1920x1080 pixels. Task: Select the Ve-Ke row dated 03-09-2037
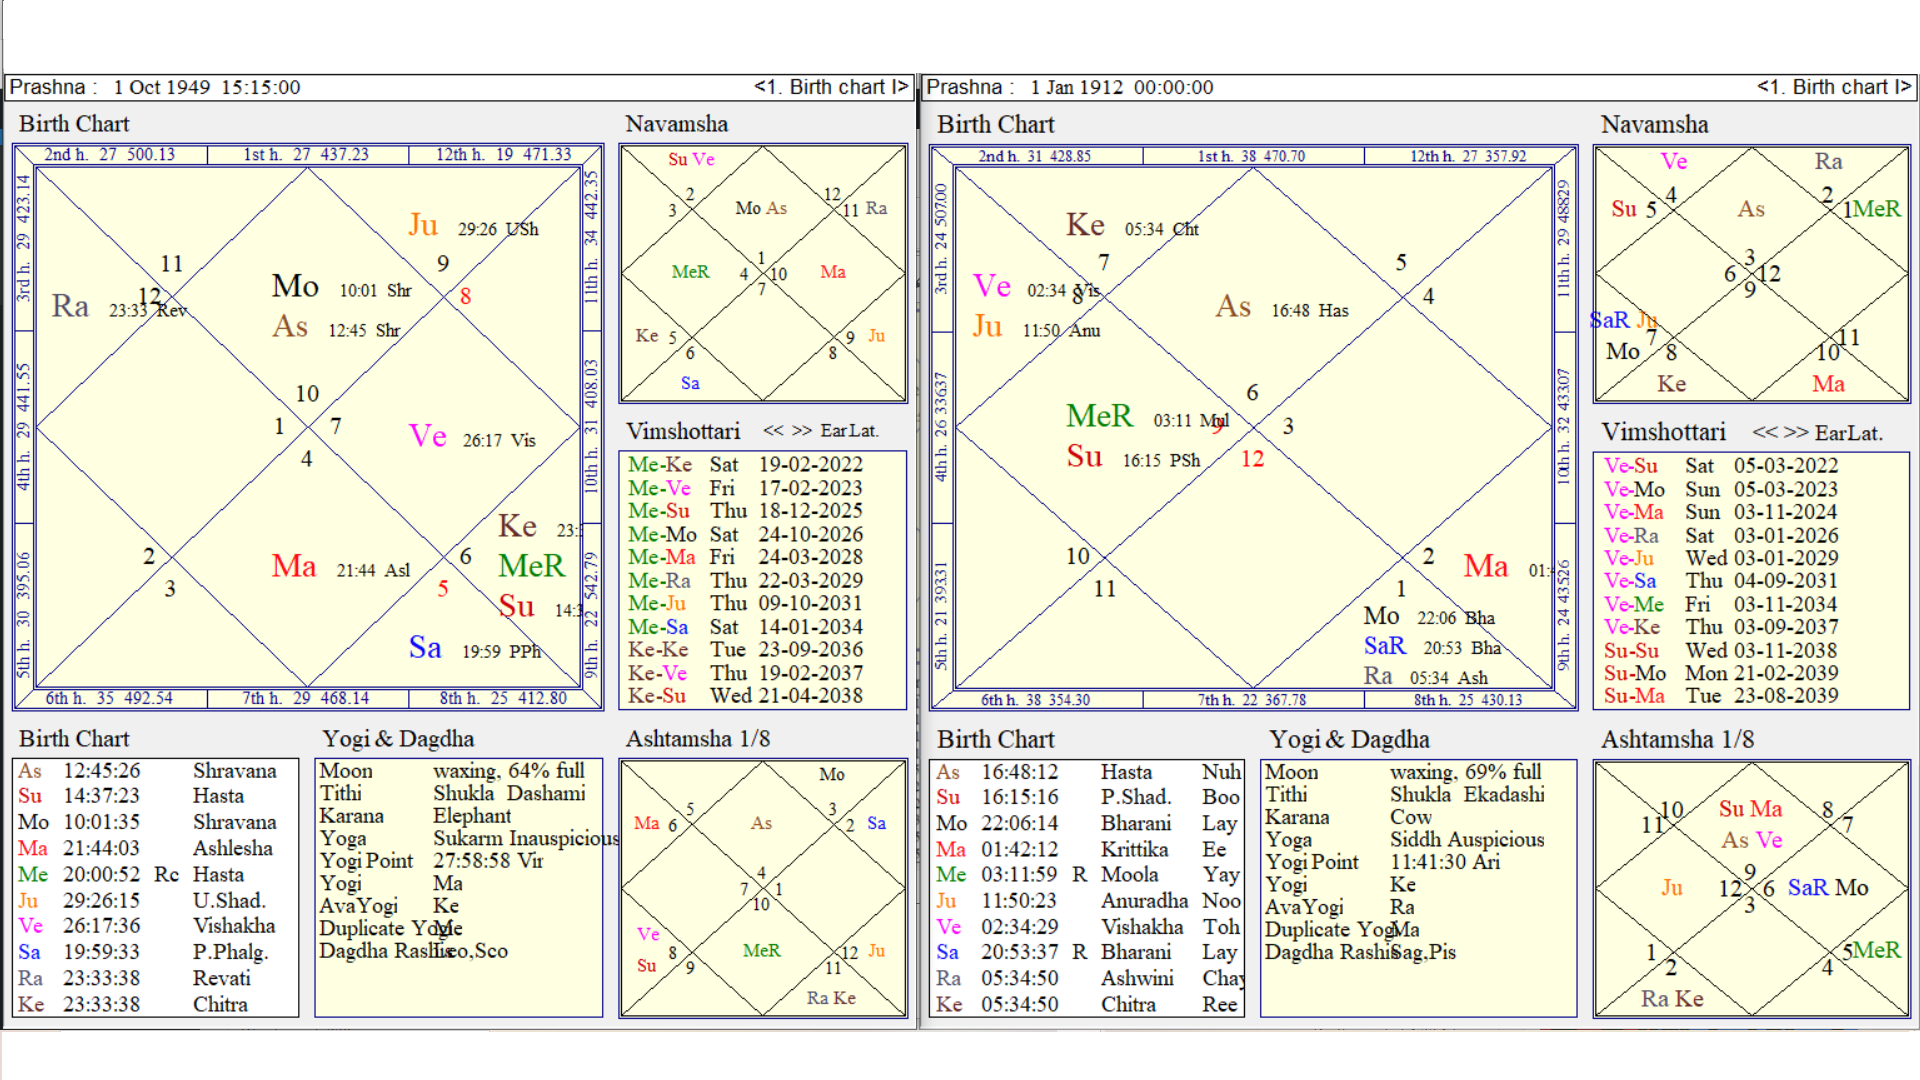pos(1721,627)
